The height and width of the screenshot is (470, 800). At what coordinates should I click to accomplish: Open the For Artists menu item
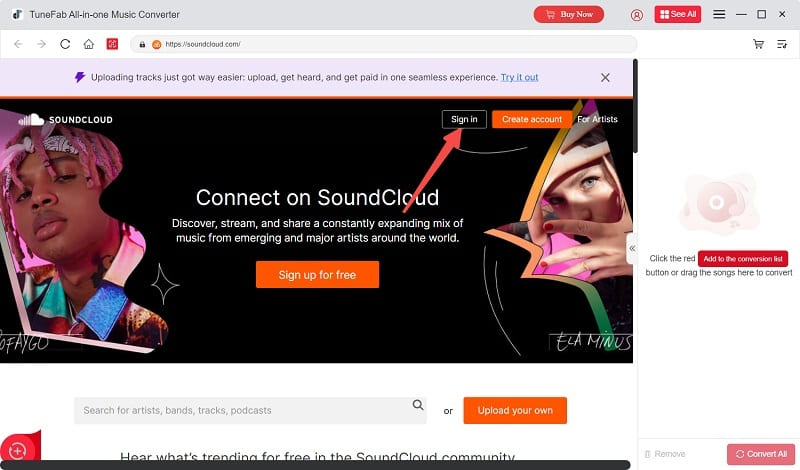point(597,119)
